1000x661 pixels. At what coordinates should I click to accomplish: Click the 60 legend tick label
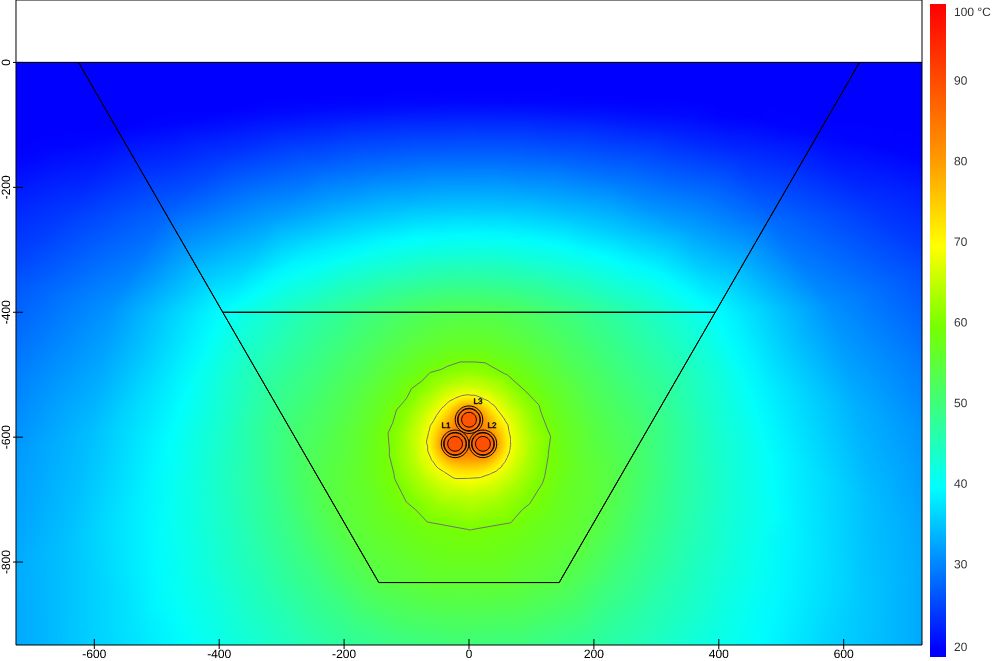(960, 322)
